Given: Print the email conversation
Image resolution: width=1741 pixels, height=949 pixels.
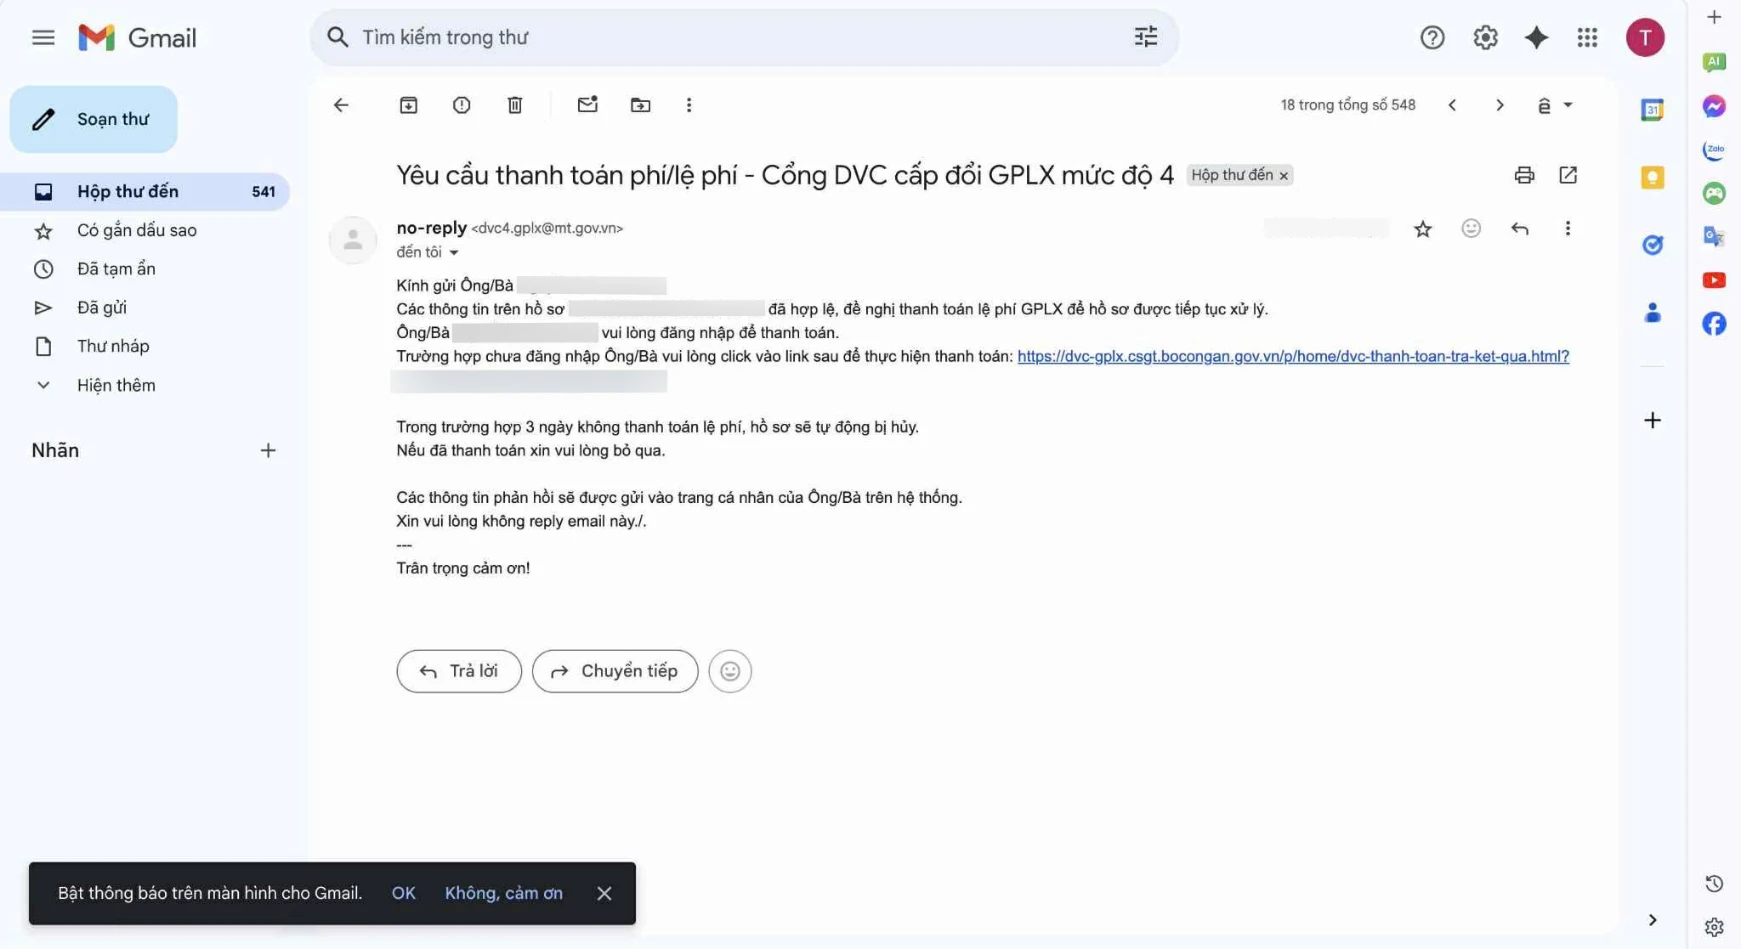Looking at the screenshot, I should coord(1523,175).
